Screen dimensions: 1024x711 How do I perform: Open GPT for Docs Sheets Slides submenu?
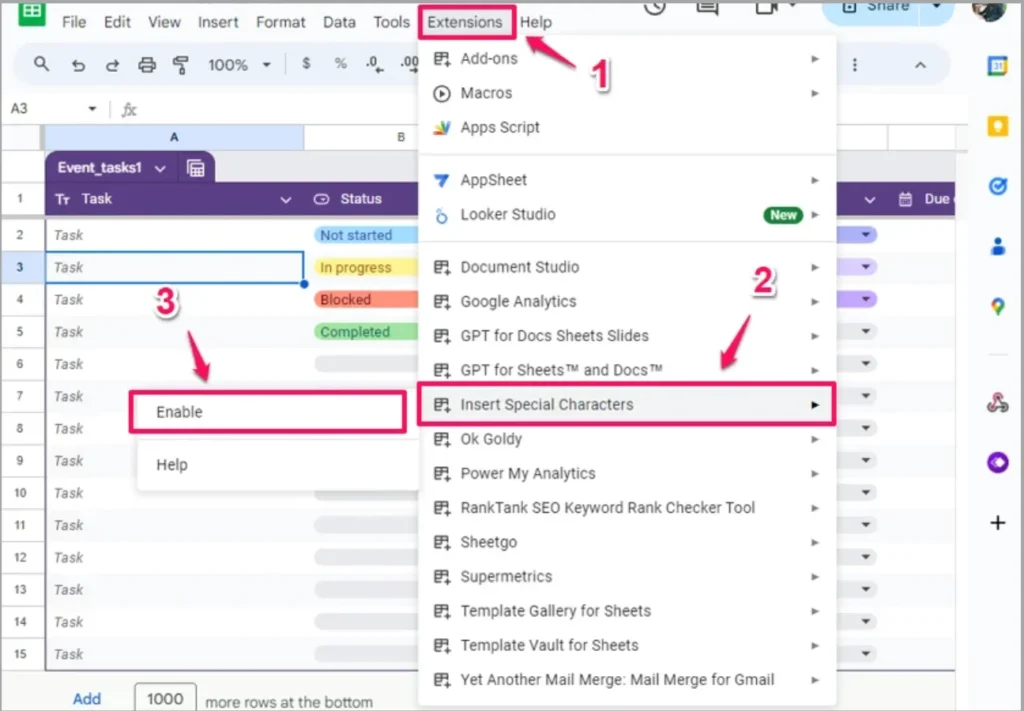[627, 336]
